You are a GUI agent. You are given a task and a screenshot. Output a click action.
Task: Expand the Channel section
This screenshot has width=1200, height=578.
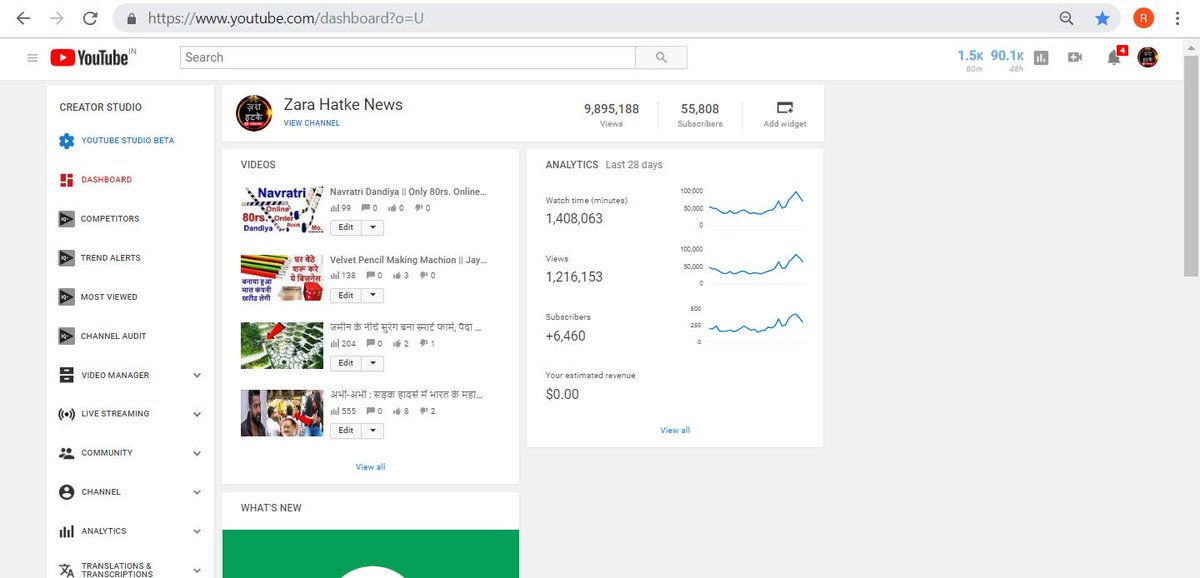pyautogui.click(x=197, y=492)
